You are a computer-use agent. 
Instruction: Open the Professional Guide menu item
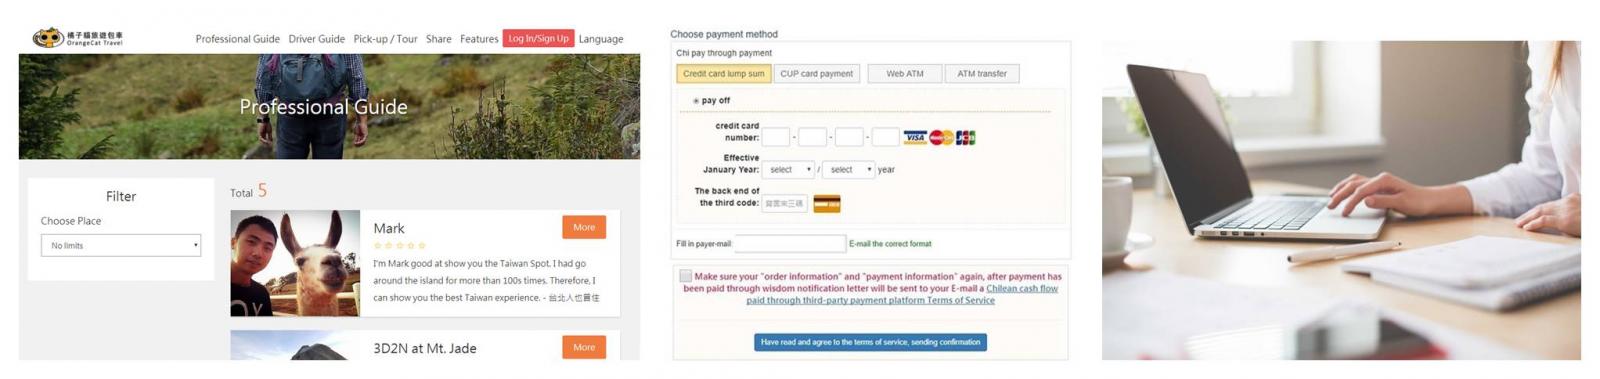click(237, 39)
